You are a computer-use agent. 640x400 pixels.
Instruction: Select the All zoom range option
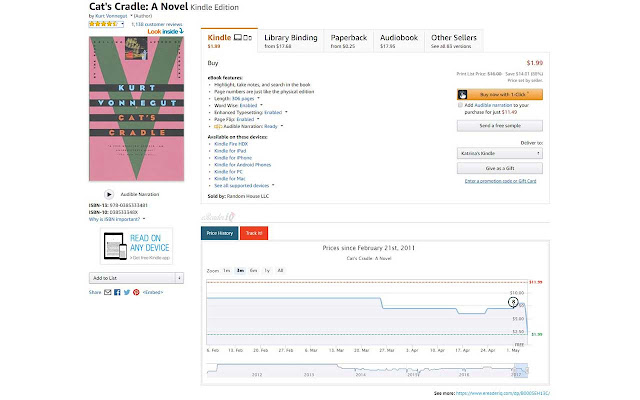pos(280,270)
